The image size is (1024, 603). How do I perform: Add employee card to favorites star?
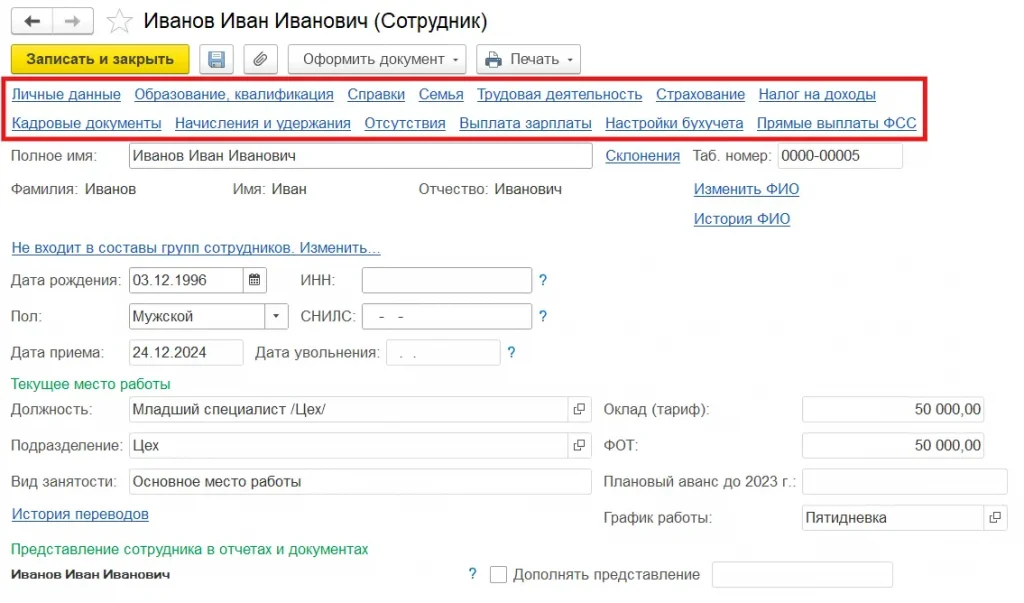point(119,21)
